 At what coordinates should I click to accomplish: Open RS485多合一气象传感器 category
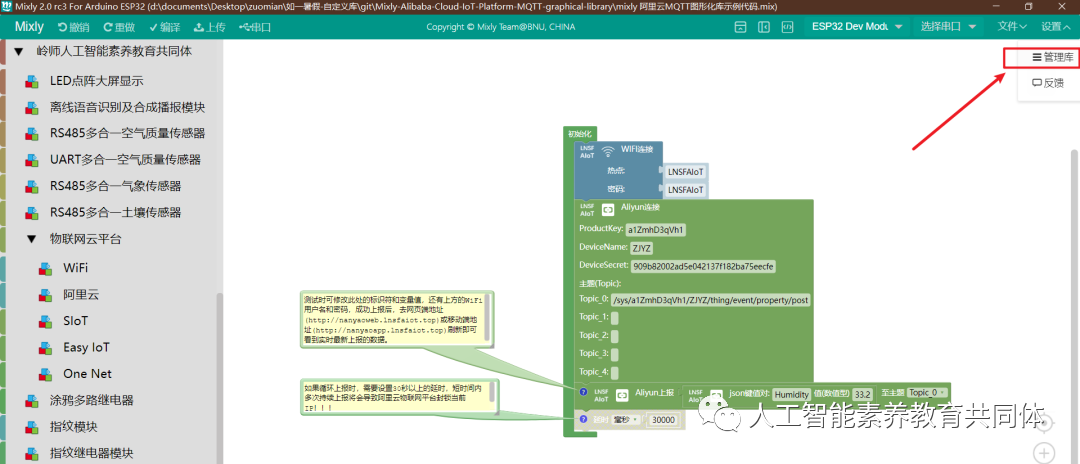click(116, 187)
